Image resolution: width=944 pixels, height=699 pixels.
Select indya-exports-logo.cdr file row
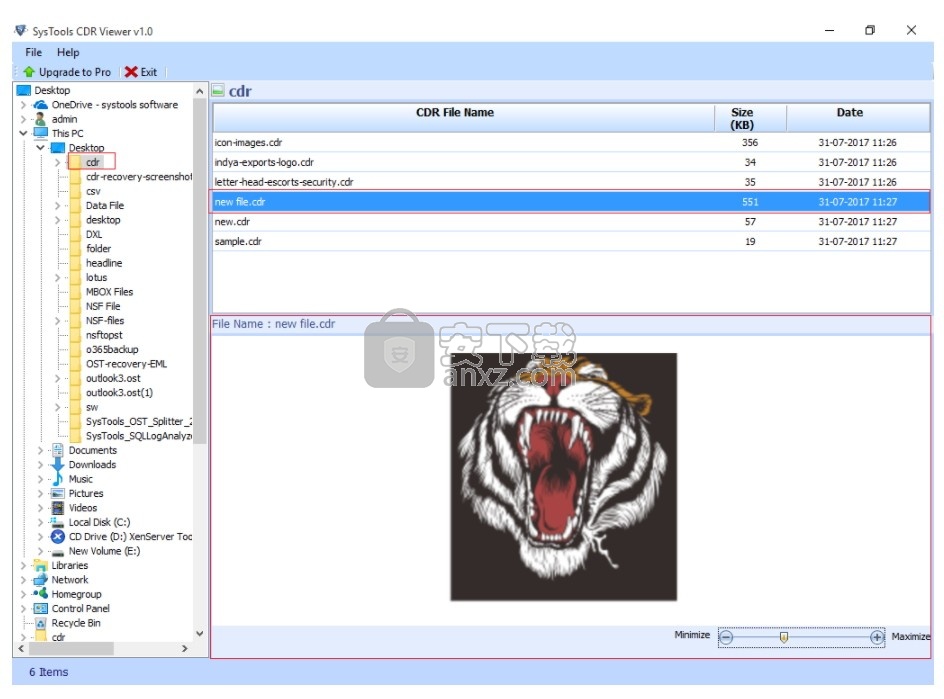[x=571, y=162]
